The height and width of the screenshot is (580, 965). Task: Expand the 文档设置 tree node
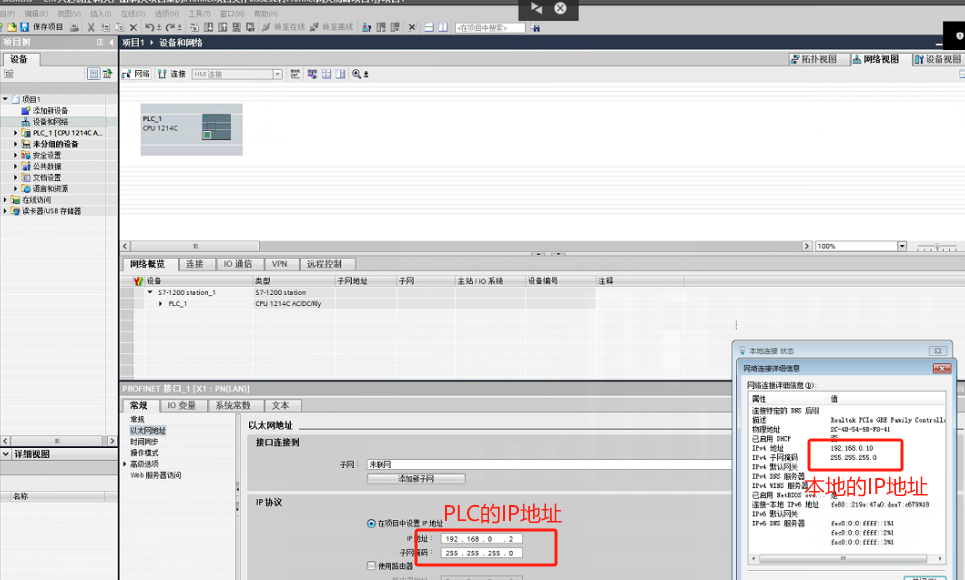[x=16, y=177]
